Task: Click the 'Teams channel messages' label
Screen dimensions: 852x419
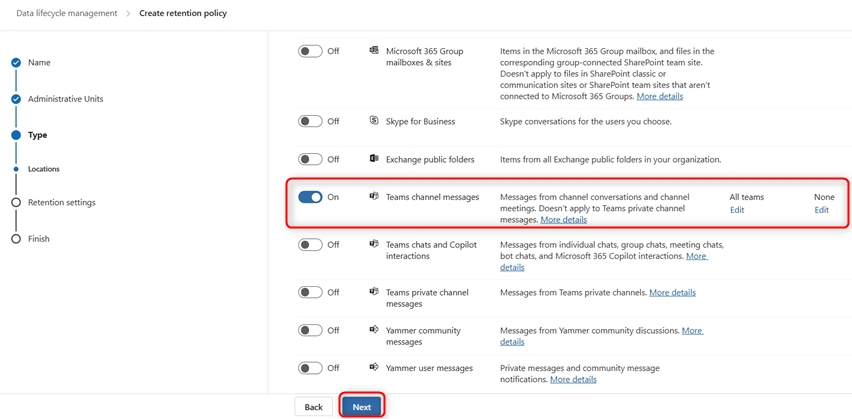Action: 433,197
